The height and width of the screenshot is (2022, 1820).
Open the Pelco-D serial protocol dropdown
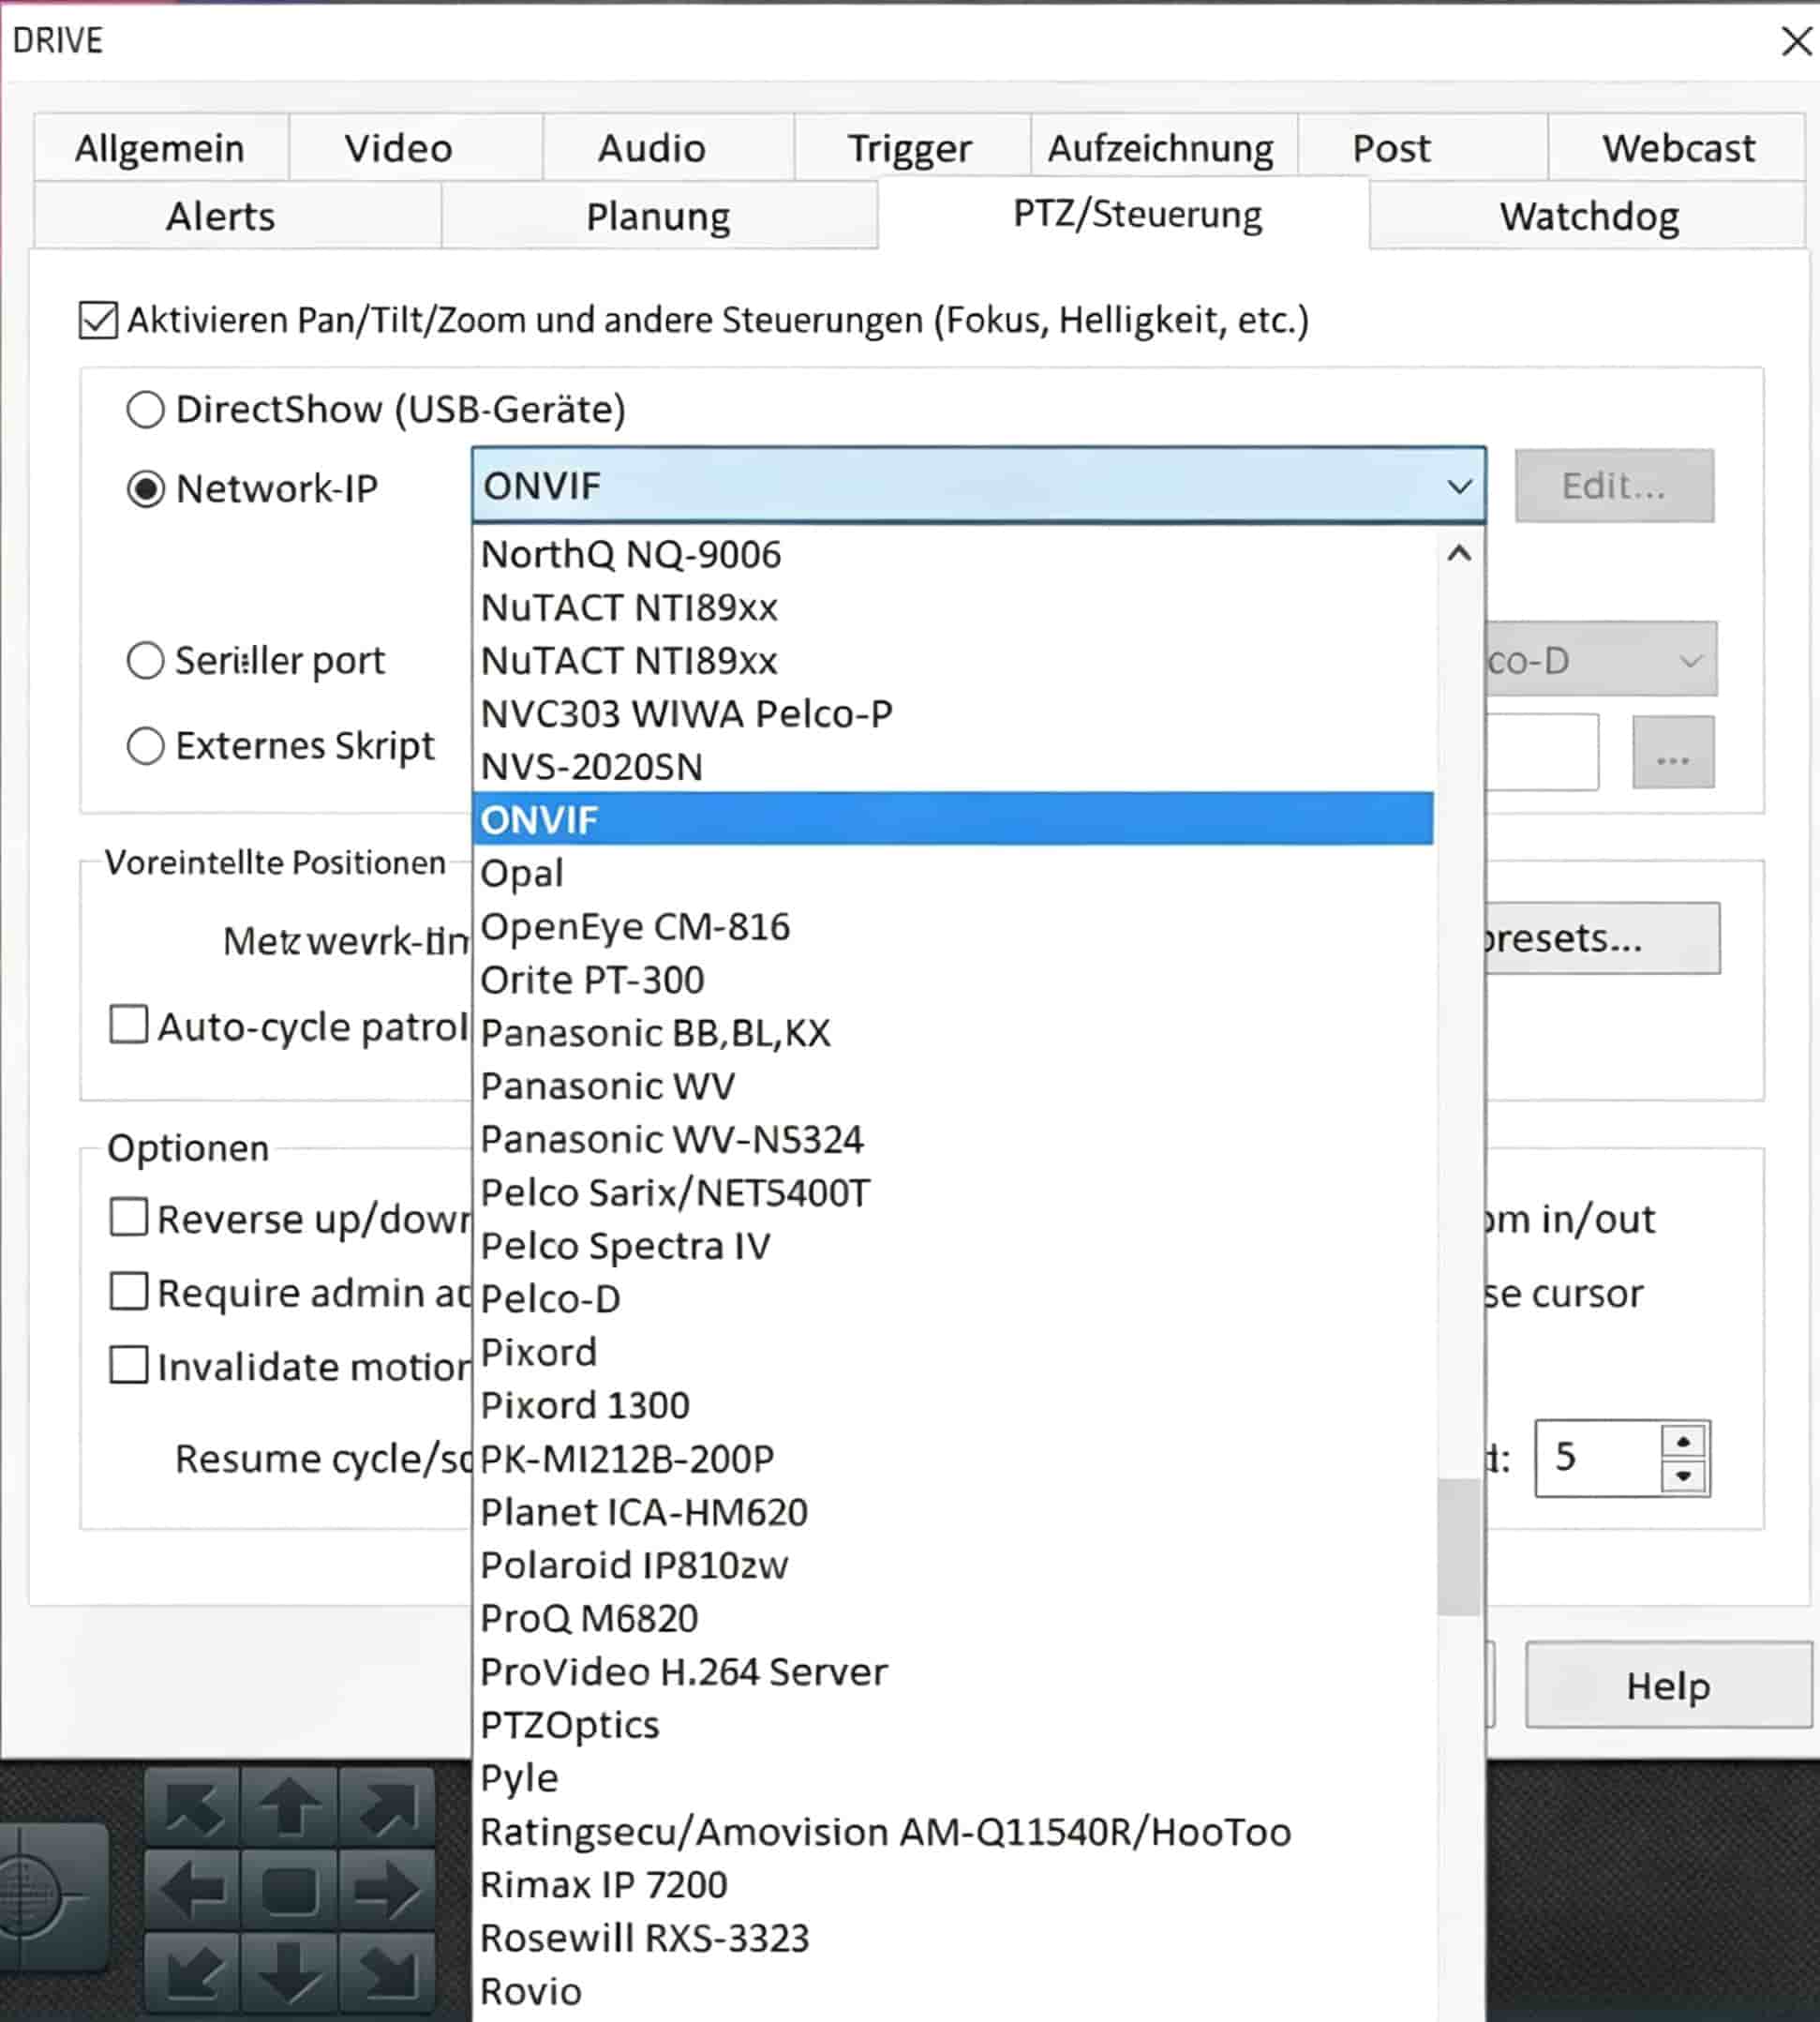[1601, 660]
